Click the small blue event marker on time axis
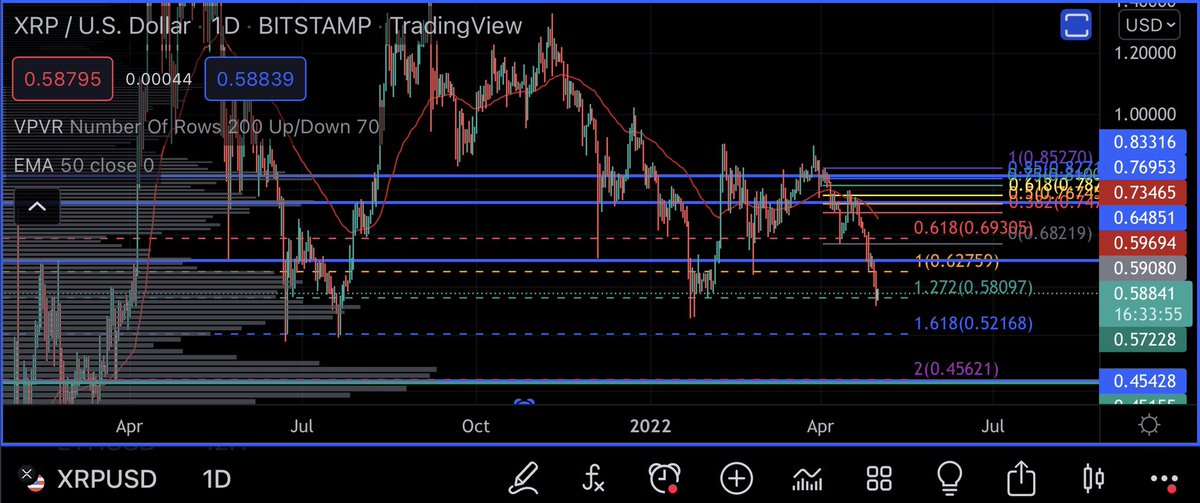The image size is (1200, 503). point(524,401)
